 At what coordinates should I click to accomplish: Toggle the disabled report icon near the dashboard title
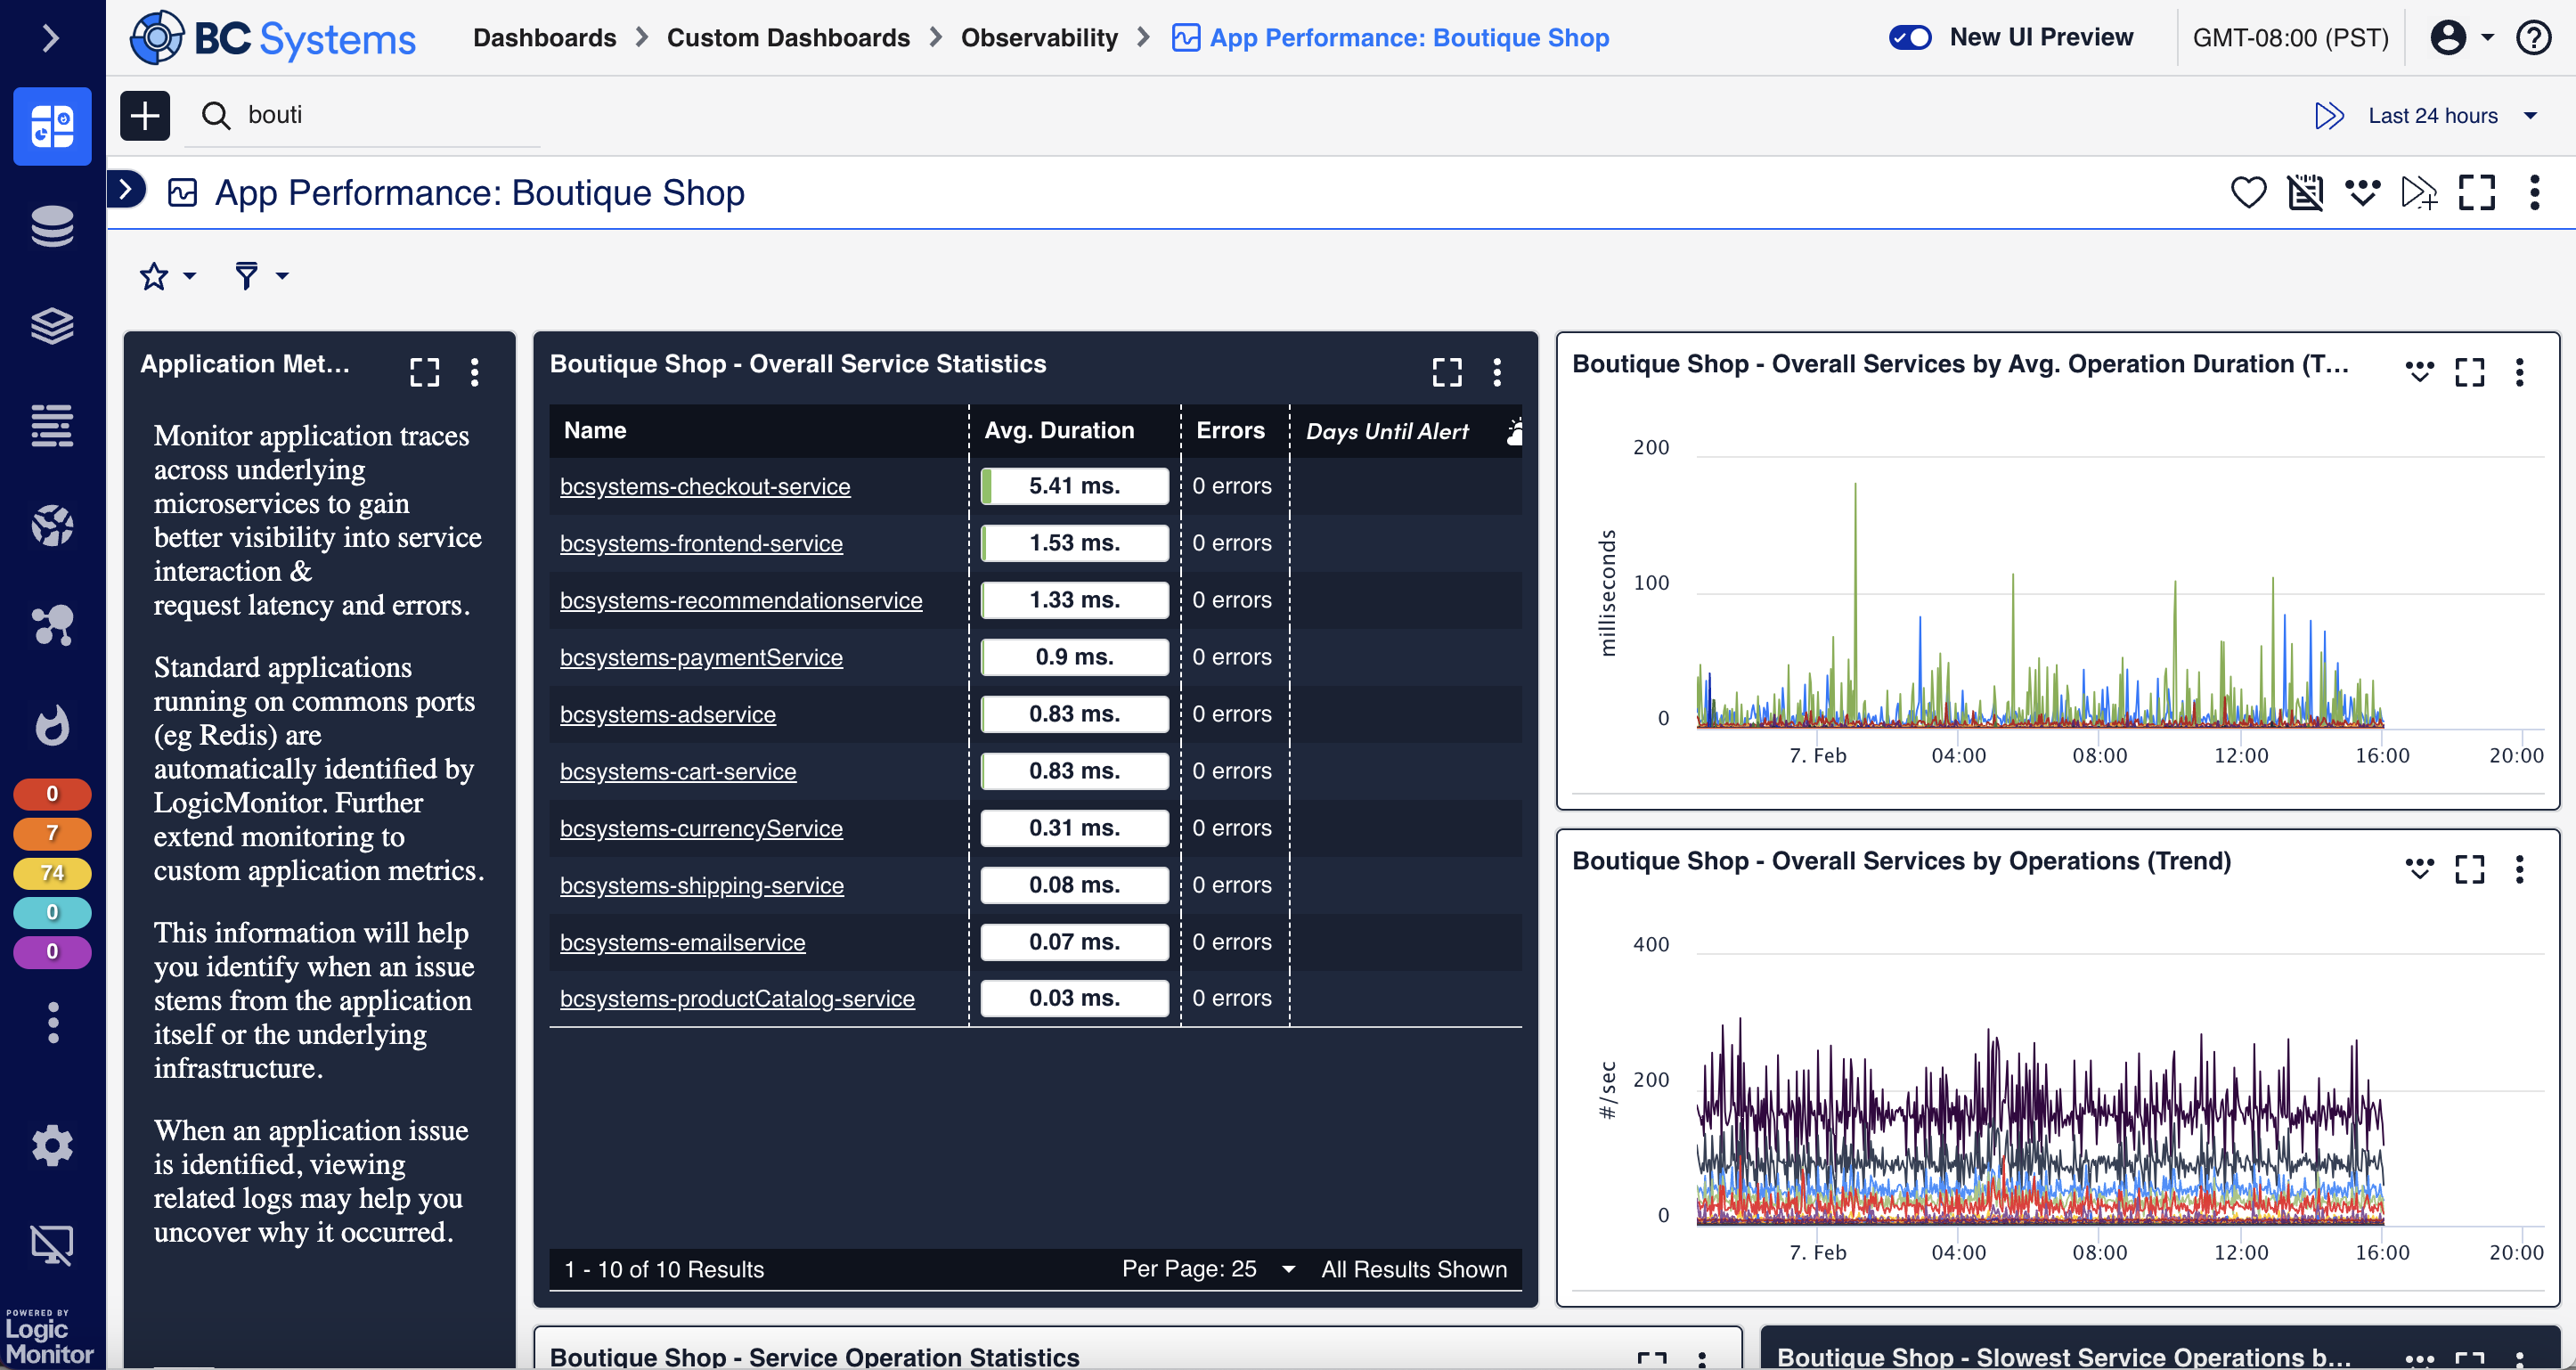[2305, 193]
